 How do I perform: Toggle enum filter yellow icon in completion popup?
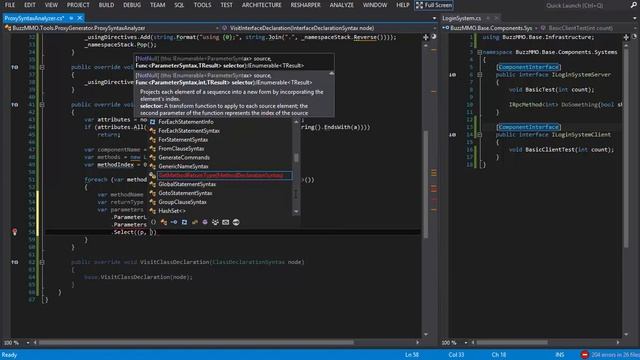pyautogui.click(x=195, y=222)
